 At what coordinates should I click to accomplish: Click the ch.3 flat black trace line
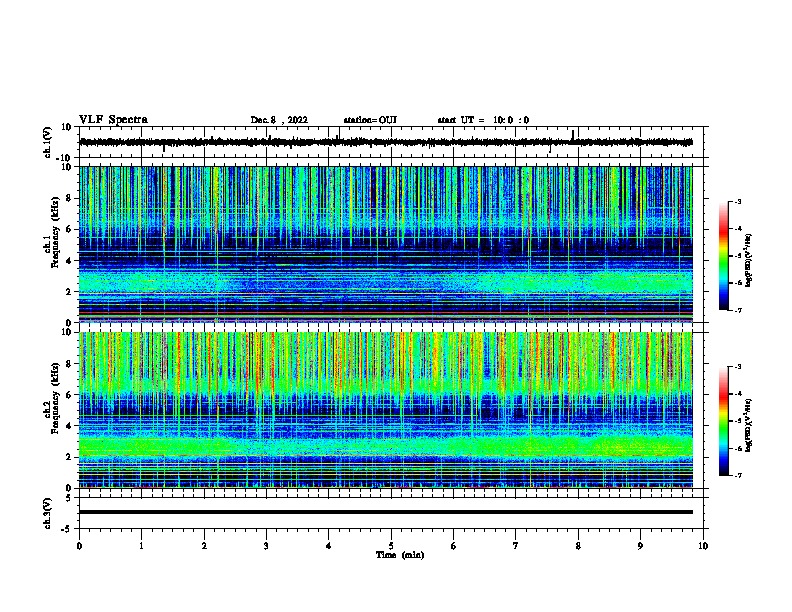click(x=386, y=512)
